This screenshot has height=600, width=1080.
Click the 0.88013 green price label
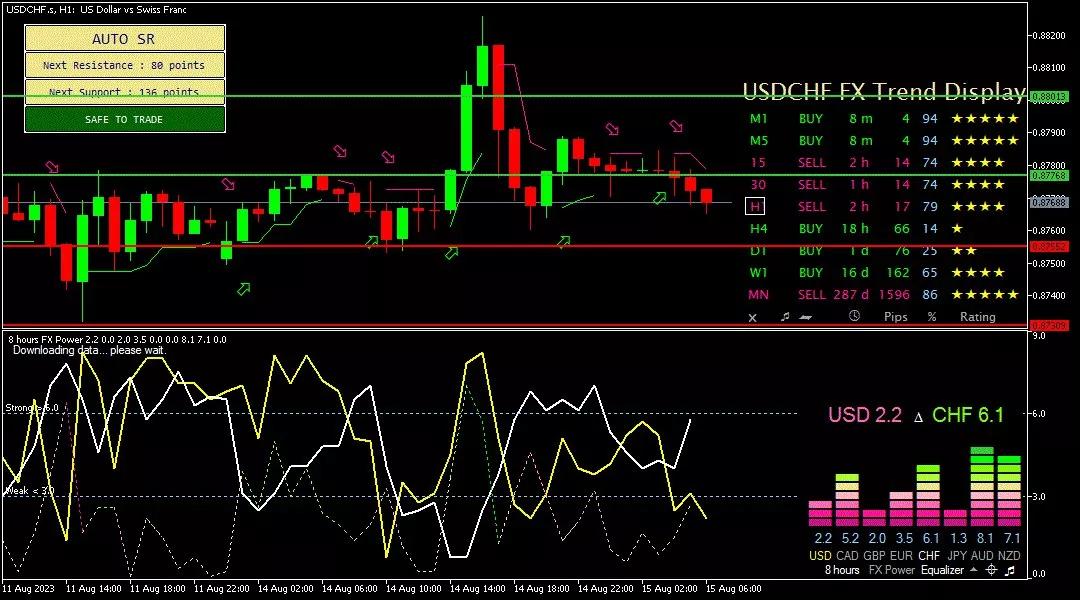pyautogui.click(x=1049, y=96)
